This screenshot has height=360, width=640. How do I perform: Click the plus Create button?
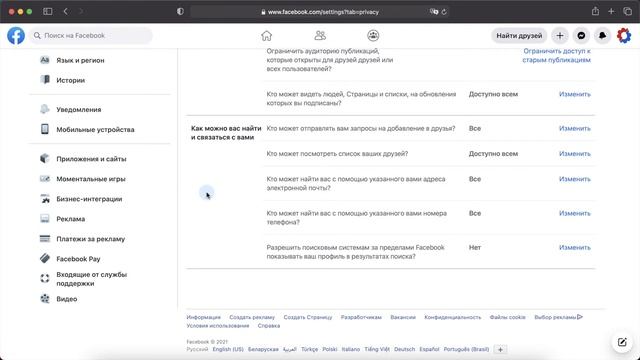[560, 36]
